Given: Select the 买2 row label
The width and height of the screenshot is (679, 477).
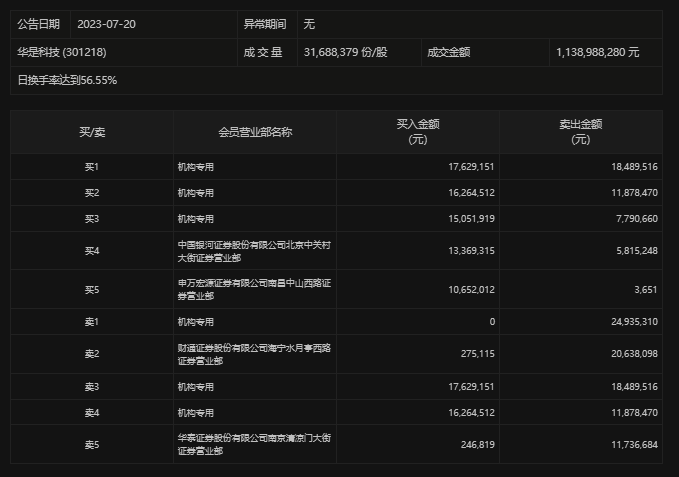Looking at the screenshot, I should tap(92, 193).
